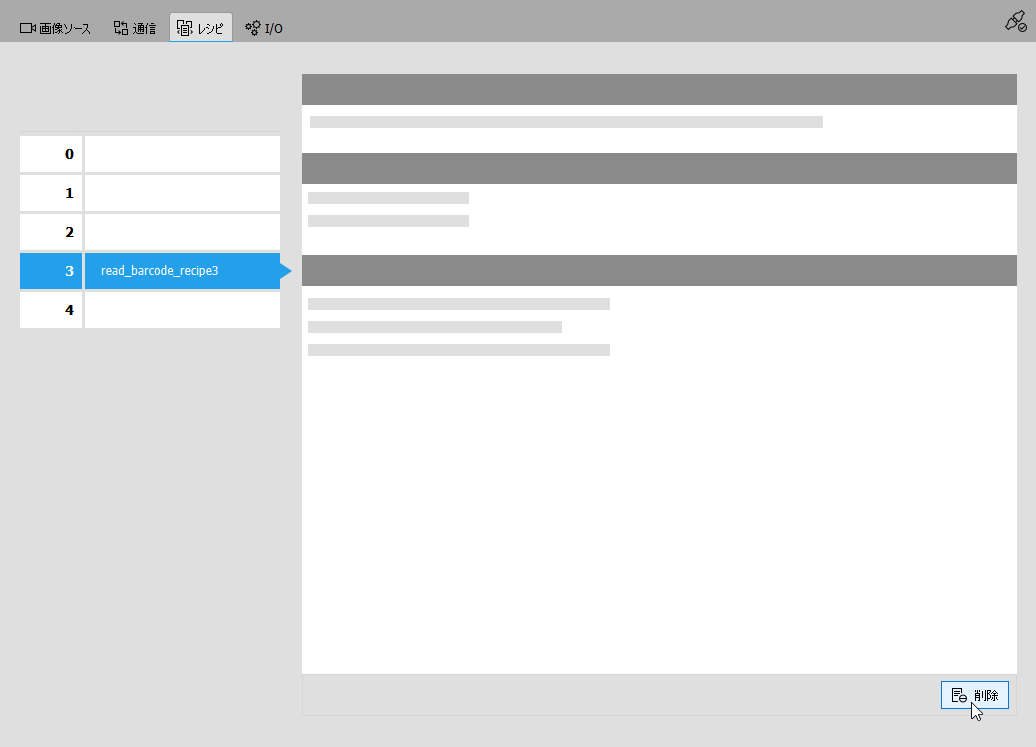Click the empty name field of slot 0
The height and width of the screenshot is (747, 1036).
(x=181, y=154)
